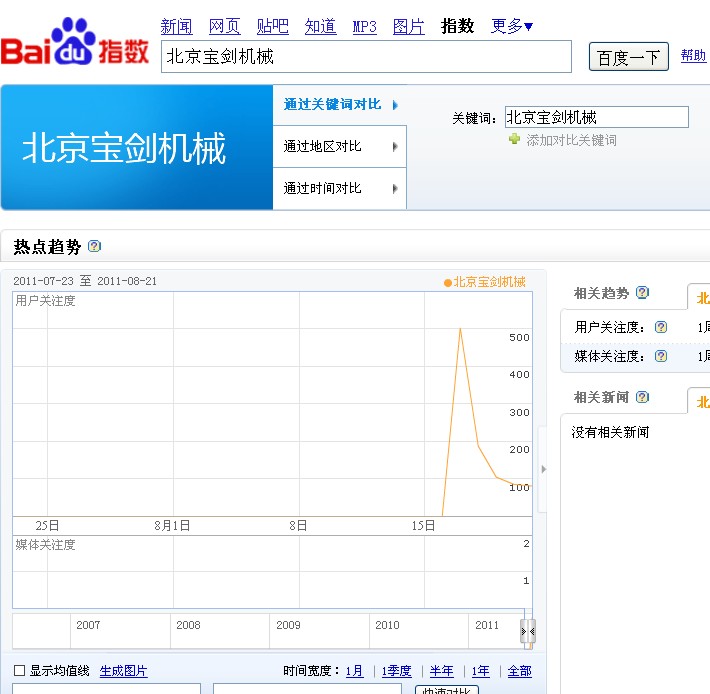Set time width to 1季度
This screenshot has width=710, height=694.
397,670
